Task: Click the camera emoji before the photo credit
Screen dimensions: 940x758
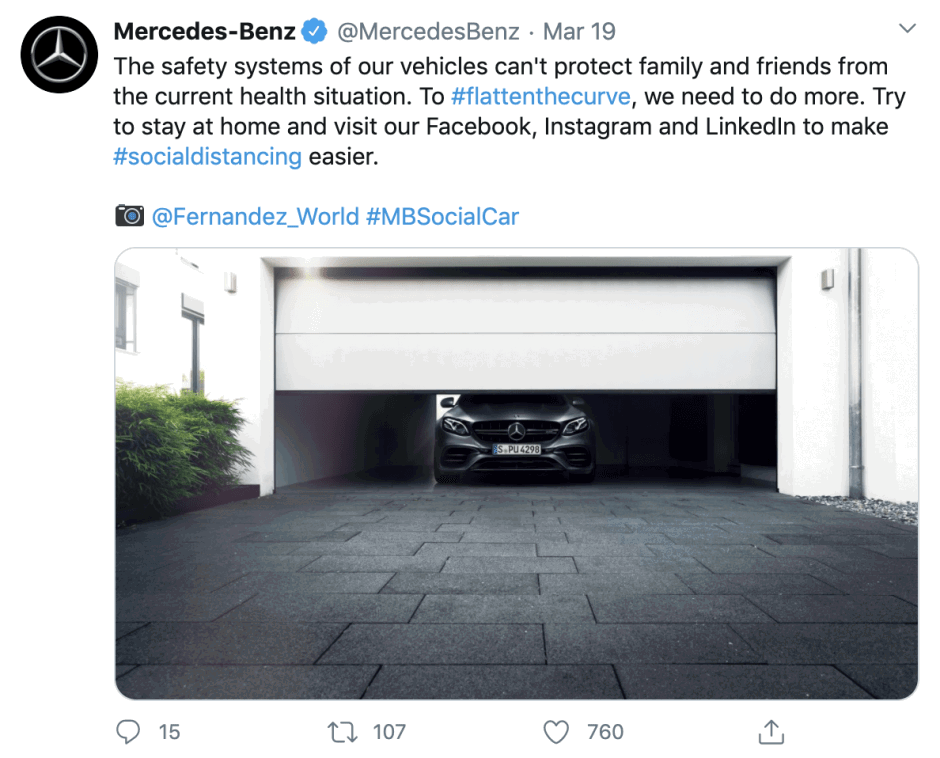Action: point(129,215)
